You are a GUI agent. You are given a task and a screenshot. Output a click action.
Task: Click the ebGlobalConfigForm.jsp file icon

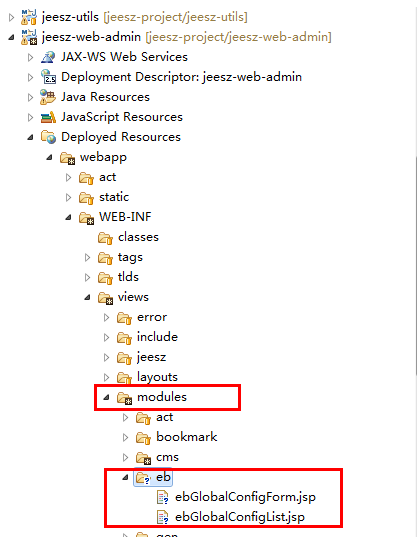point(163,497)
